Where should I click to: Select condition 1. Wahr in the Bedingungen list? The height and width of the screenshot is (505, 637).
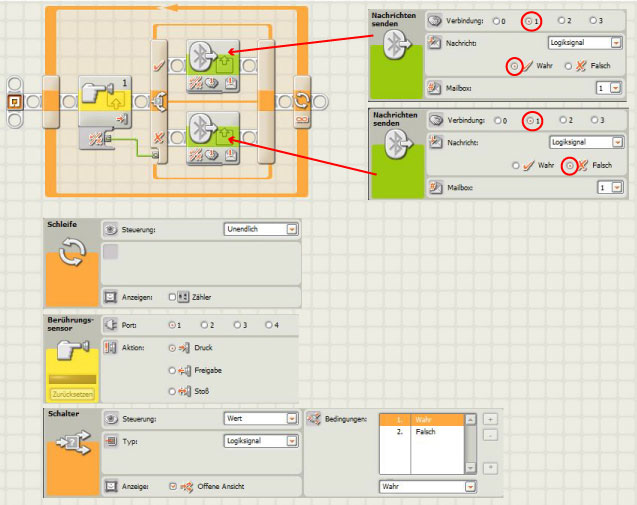tap(423, 420)
